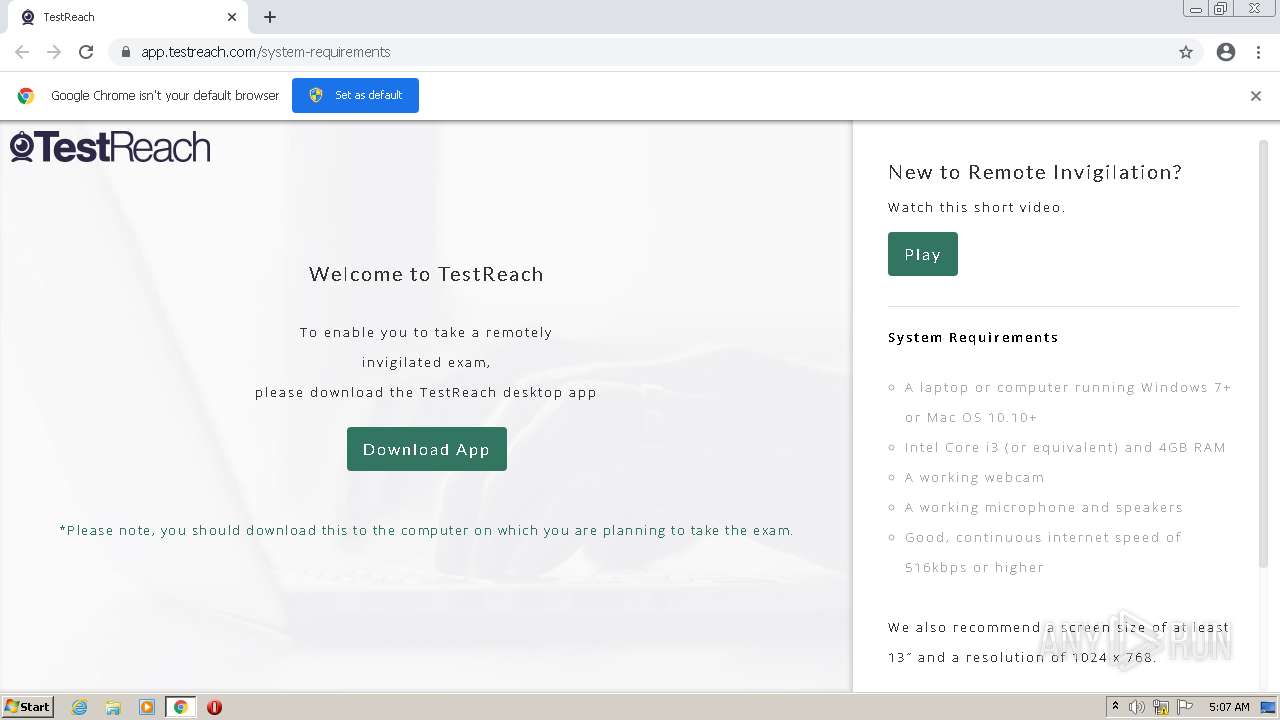Viewport: 1280px width, 720px height.
Task: Launch Internet Explorer from taskbar
Action: pyautogui.click(x=80, y=707)
